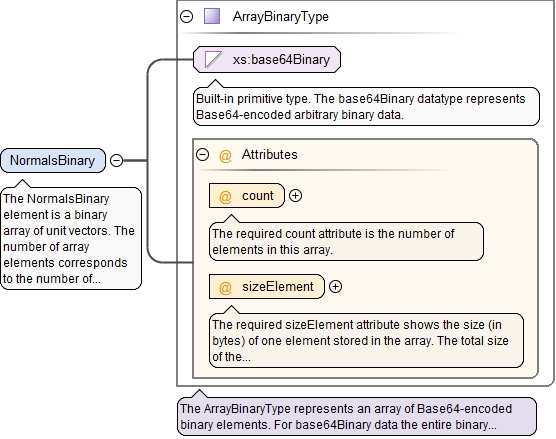Click the count attribute description note
Screen dimensions: 556x439
(346, 241)
